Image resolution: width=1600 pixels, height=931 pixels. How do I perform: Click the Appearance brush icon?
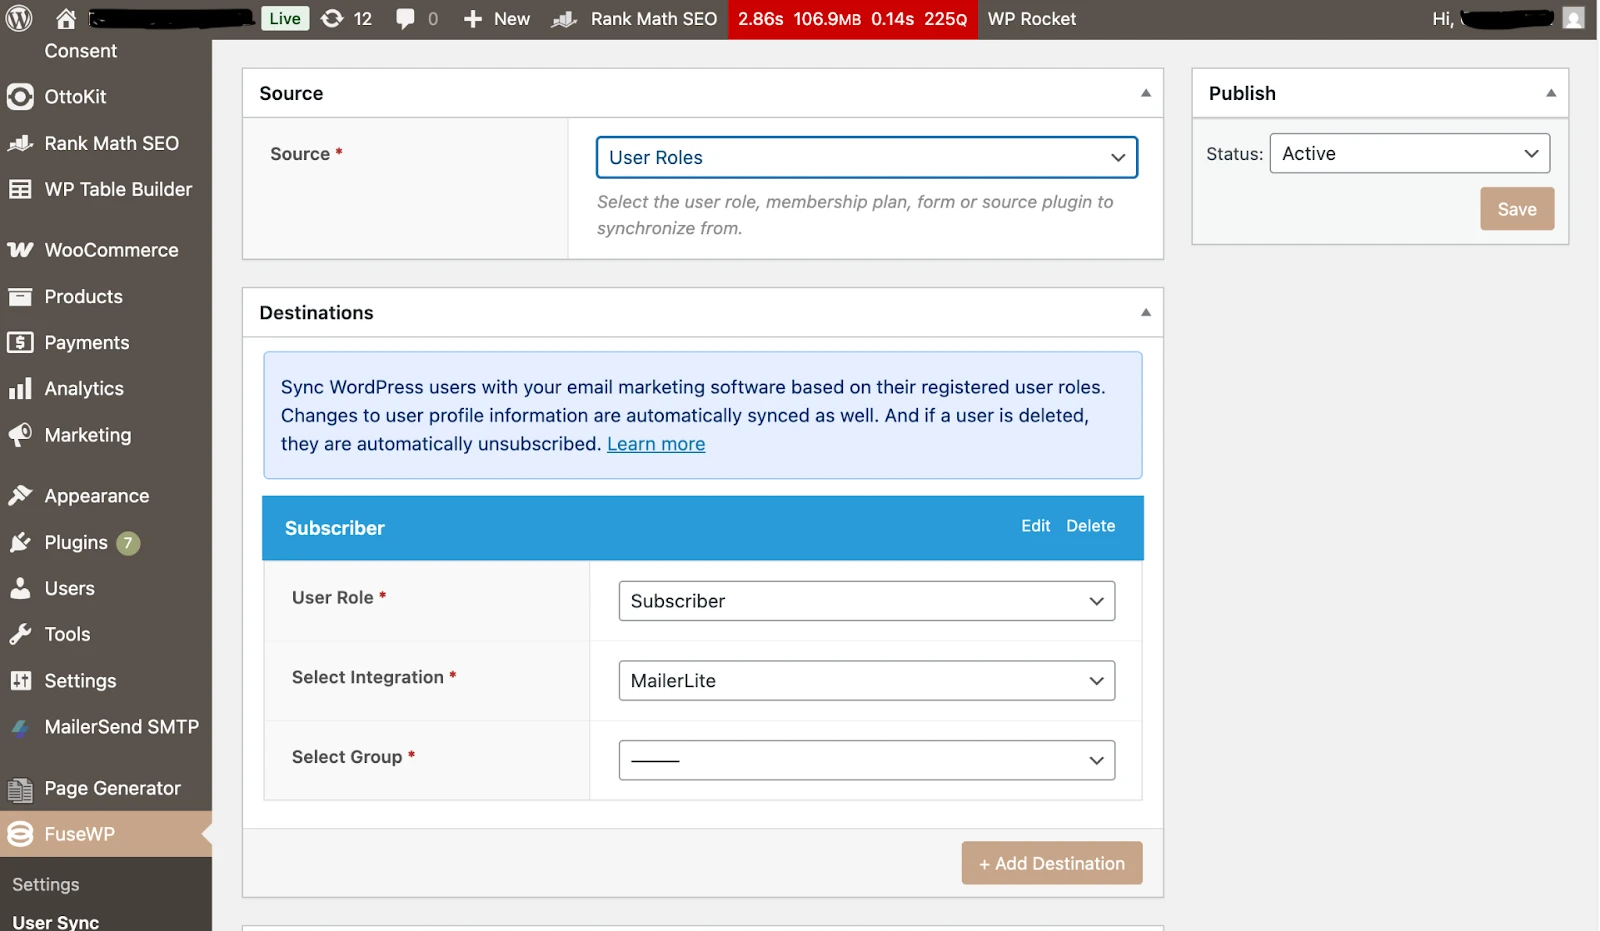coord(20,496)
